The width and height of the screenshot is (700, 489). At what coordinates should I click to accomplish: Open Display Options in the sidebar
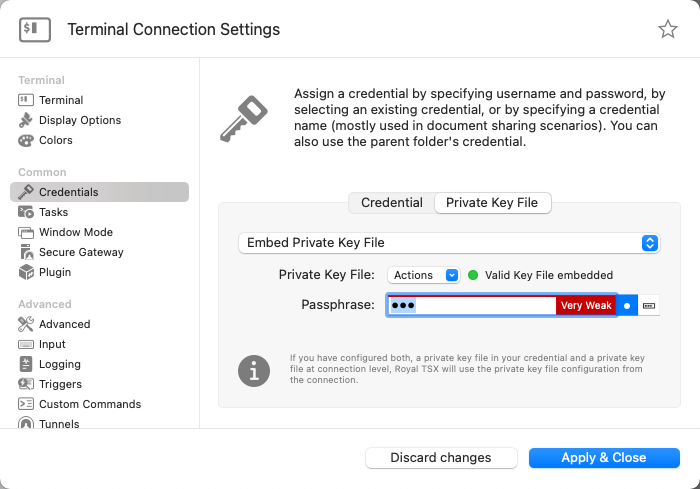point(79,120)
